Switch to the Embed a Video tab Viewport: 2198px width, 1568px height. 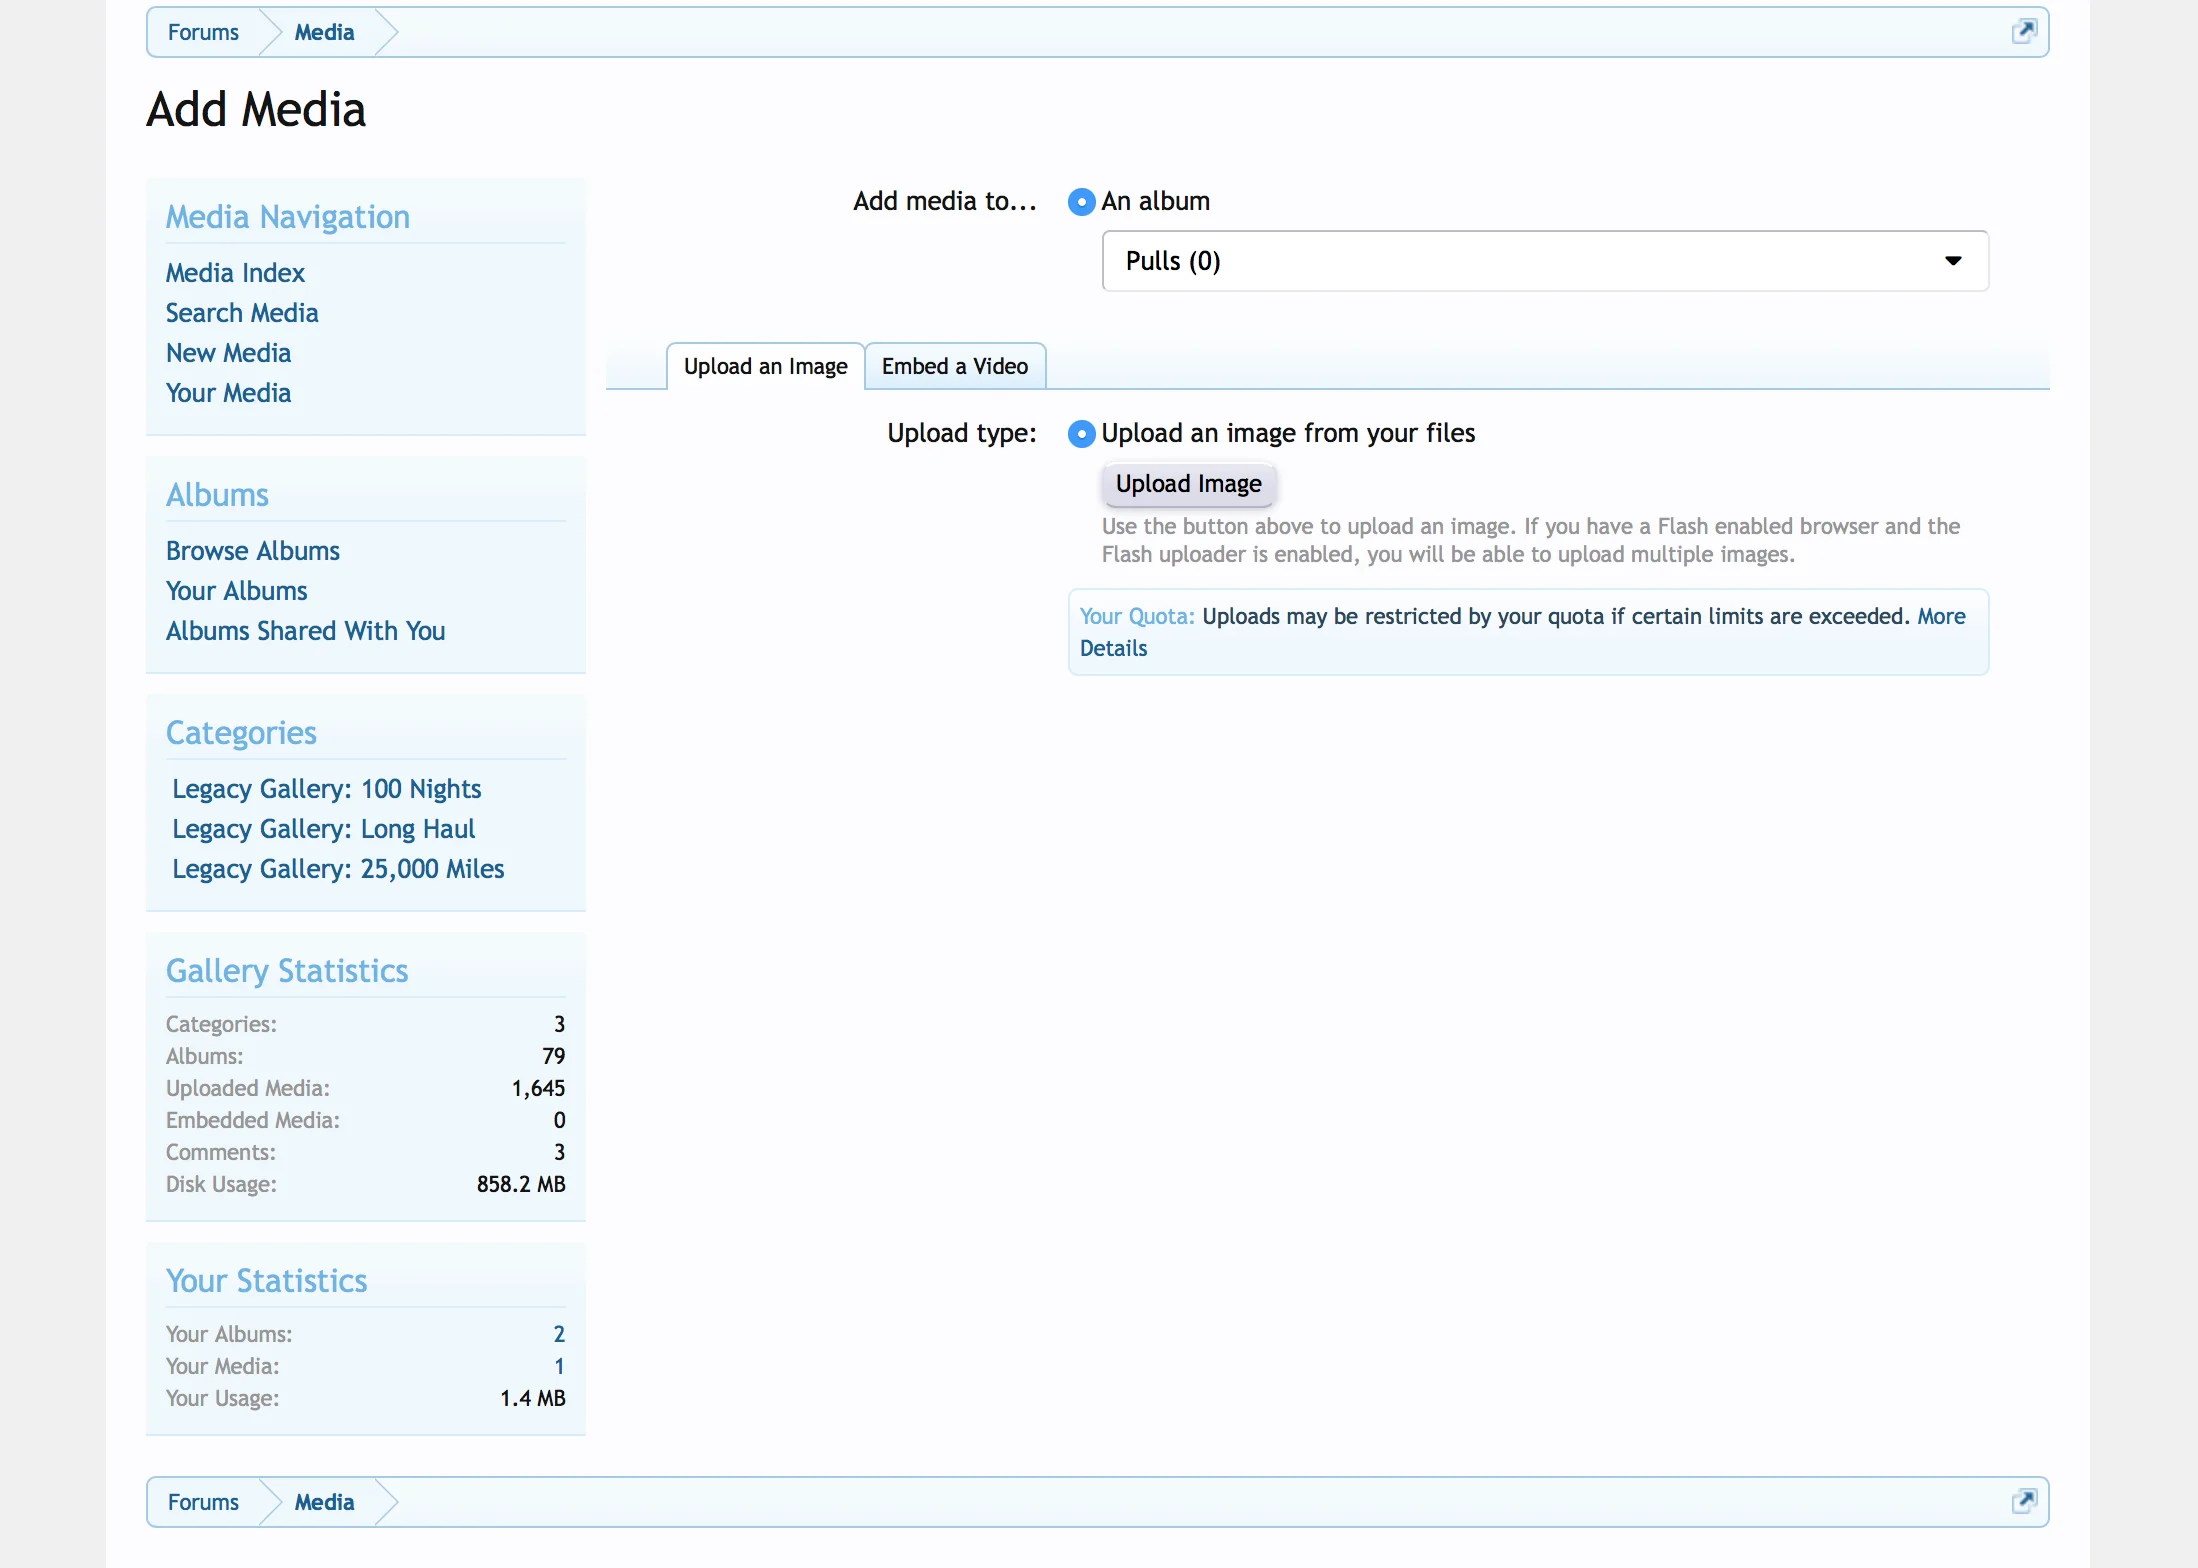coord(955,366)
